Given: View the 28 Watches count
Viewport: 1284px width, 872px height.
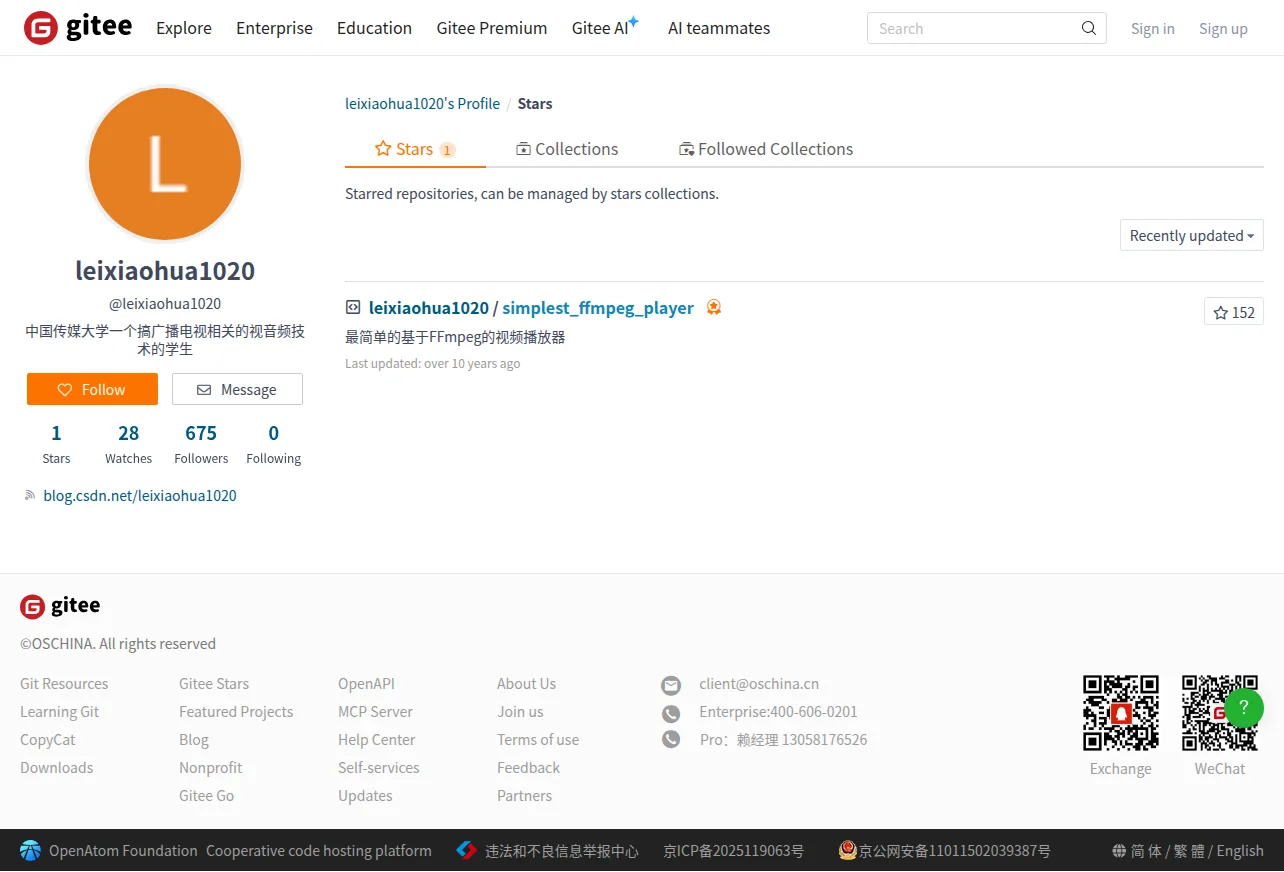Looking at the screenshot, I should (x=129, y=444).
